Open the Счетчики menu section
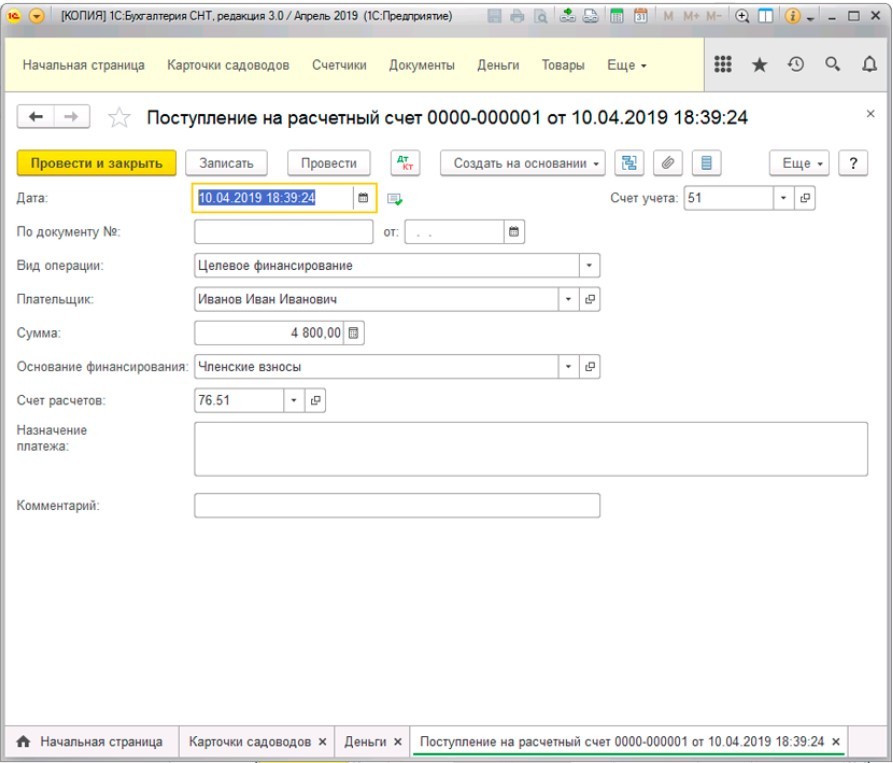Image resolution: width=893 pixels, height=763 pixels. click(338, 65)
